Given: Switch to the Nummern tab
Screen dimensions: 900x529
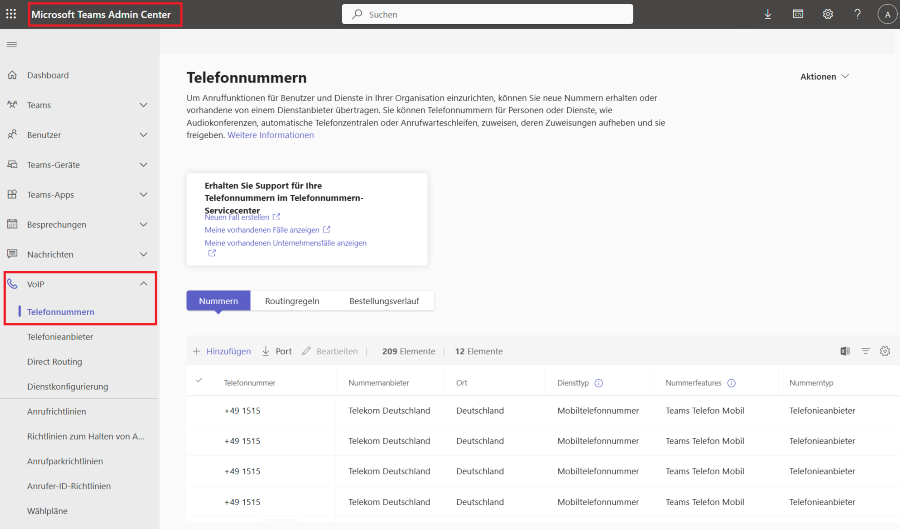Looking at the screenshot, I should tap(218, 301).
